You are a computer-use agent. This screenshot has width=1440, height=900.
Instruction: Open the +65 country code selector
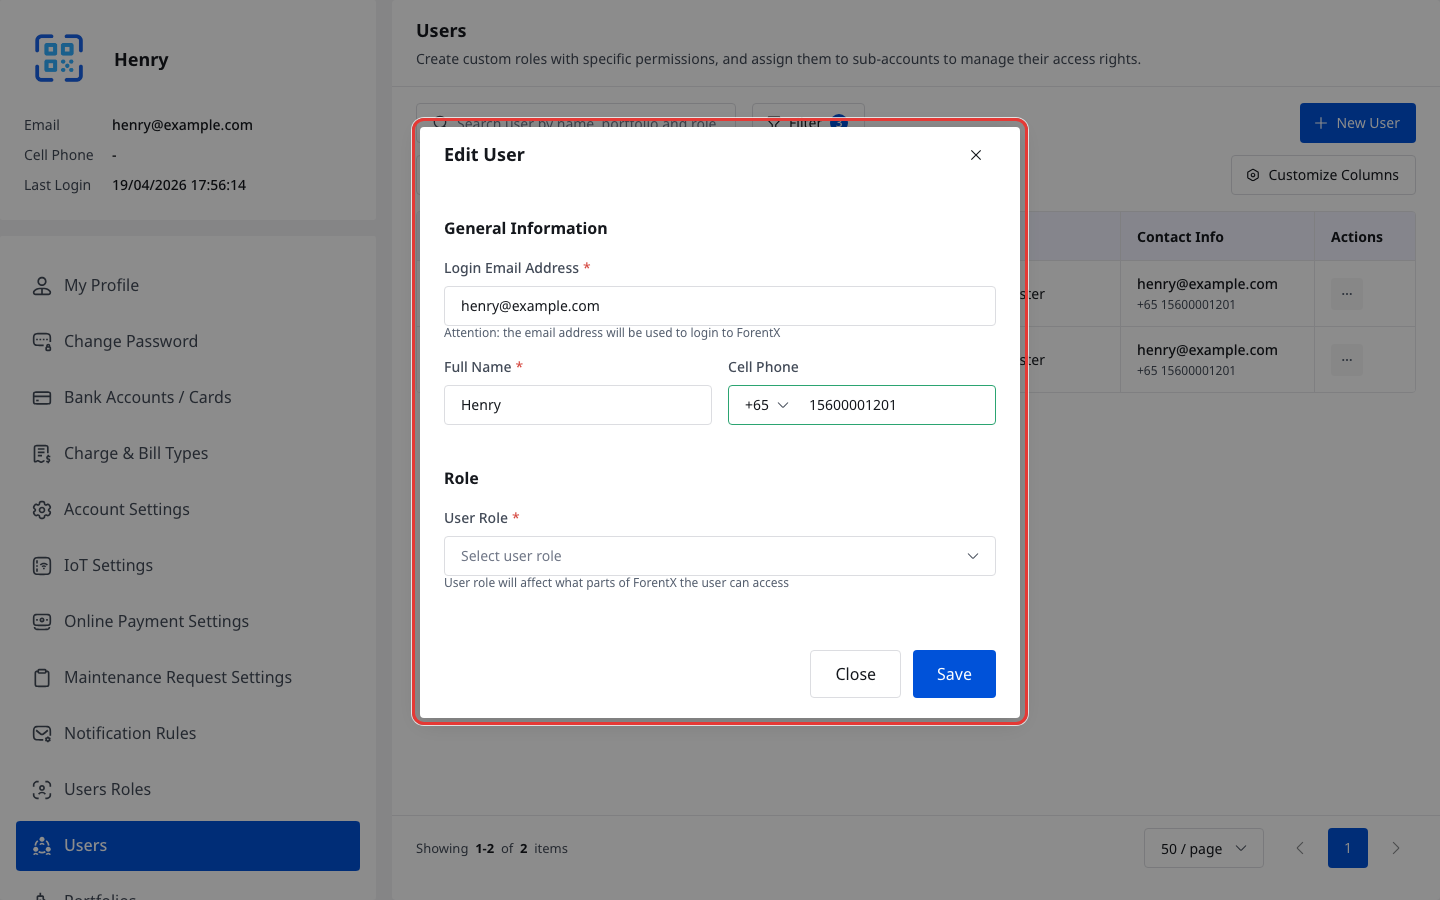click(x=767, y=405)
